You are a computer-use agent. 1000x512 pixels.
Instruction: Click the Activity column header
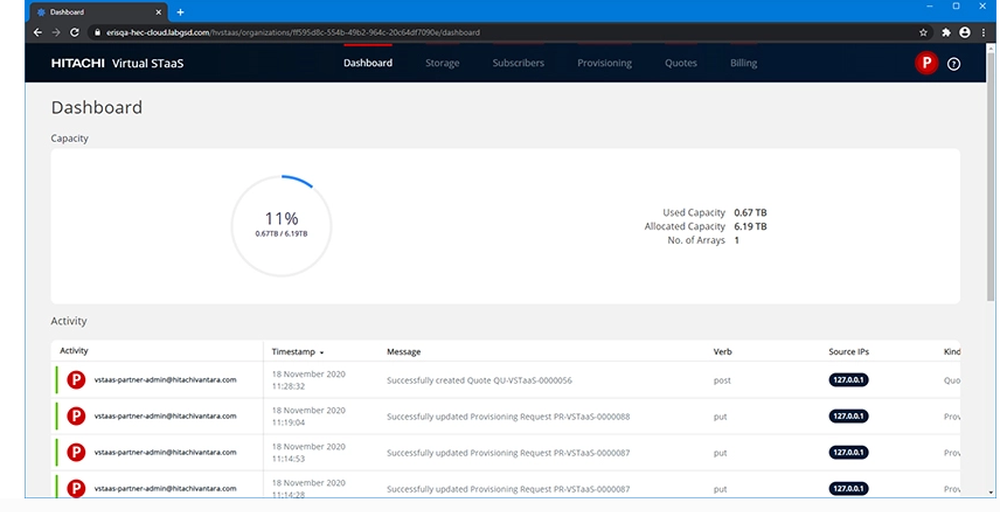(74, 351)
